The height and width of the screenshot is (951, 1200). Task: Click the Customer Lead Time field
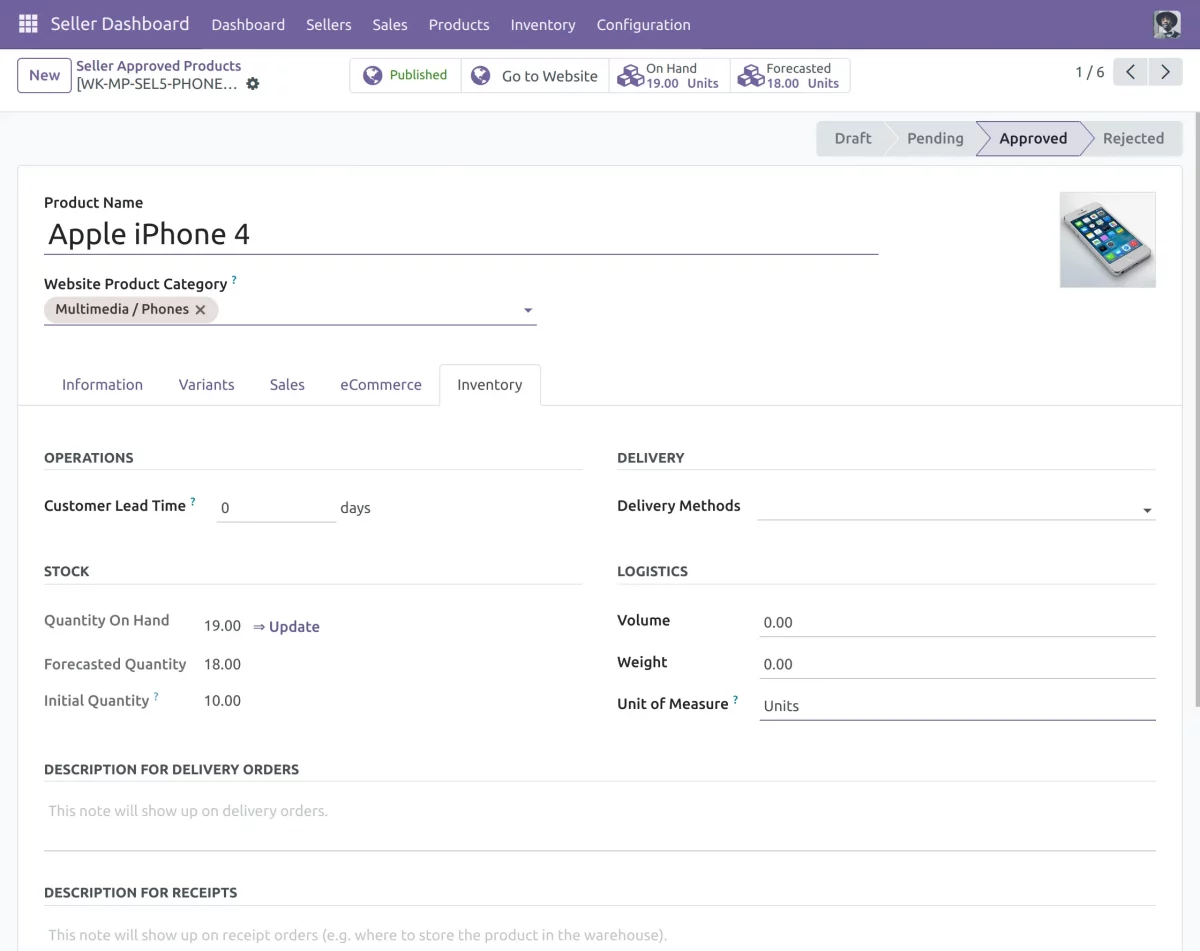[x=275, y=508]
